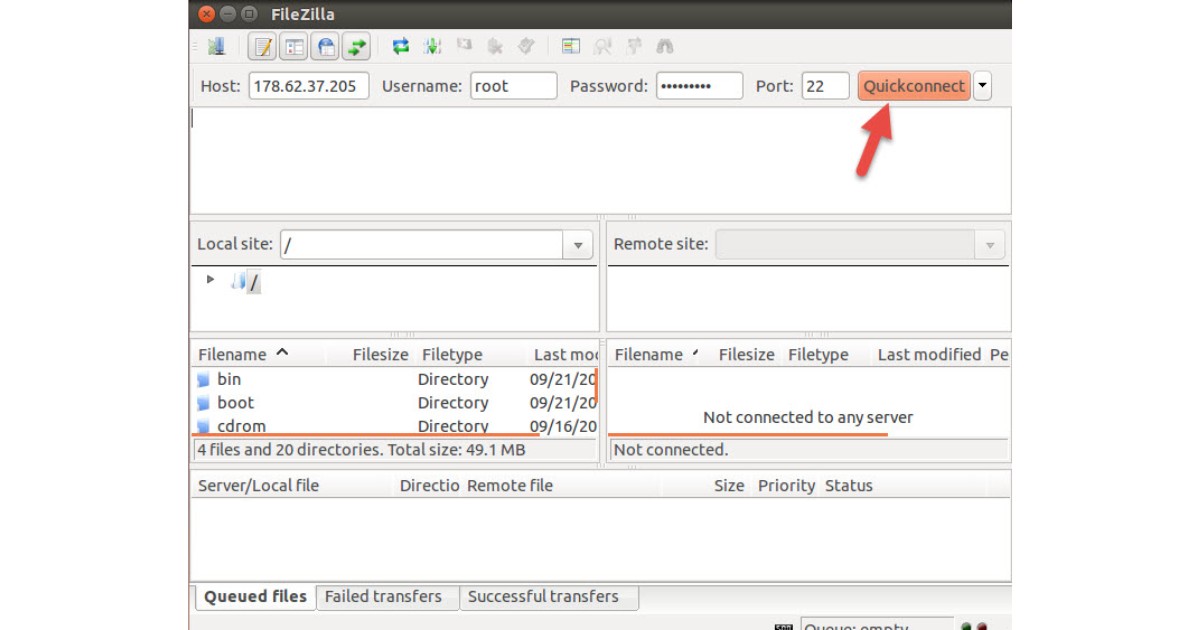Click the Port input field
This screenshot has height=630, width=1200.
coord(824,86)
